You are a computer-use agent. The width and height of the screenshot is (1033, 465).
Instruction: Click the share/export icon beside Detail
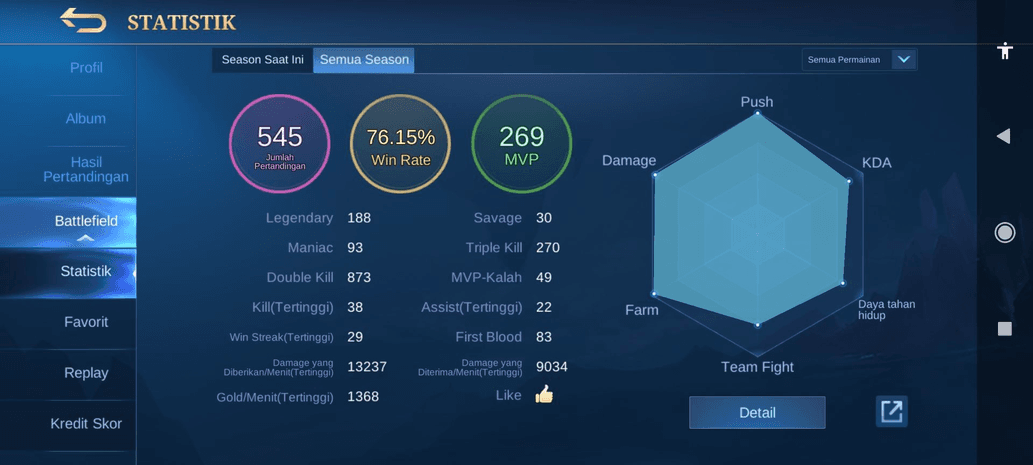click(891, 412)
